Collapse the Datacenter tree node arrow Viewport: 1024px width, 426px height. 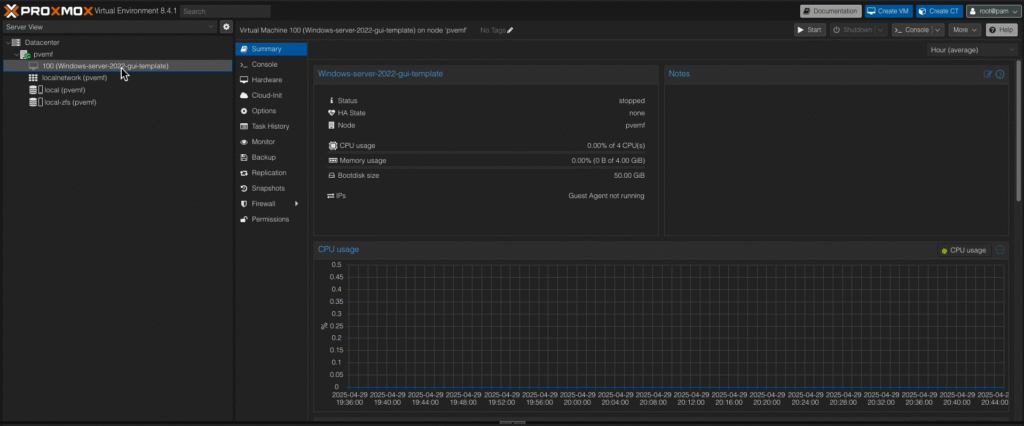(x=7, y=42)
